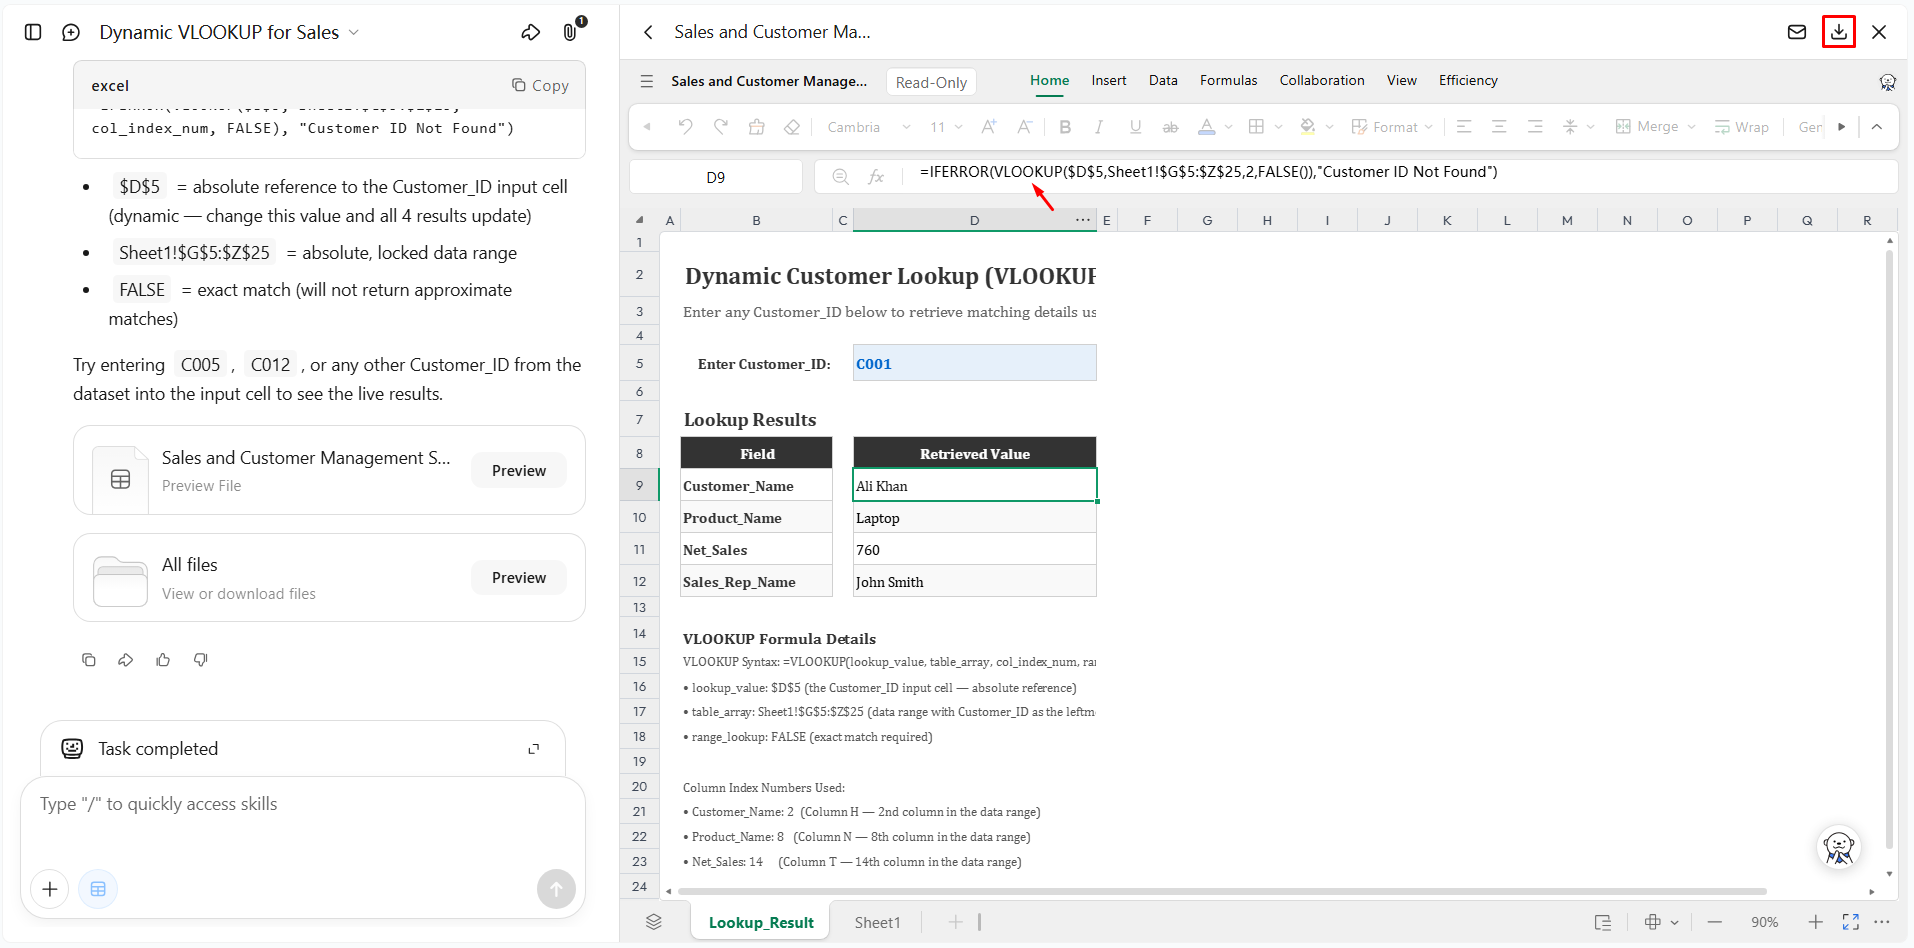Open the View ribbon tab
Viewport: 1914px width, 948px height.
pyautogui.click(x=1401, y=81)
